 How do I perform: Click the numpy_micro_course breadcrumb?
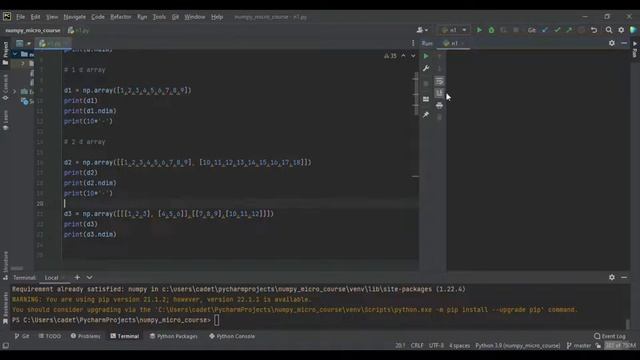coord(33,30)
